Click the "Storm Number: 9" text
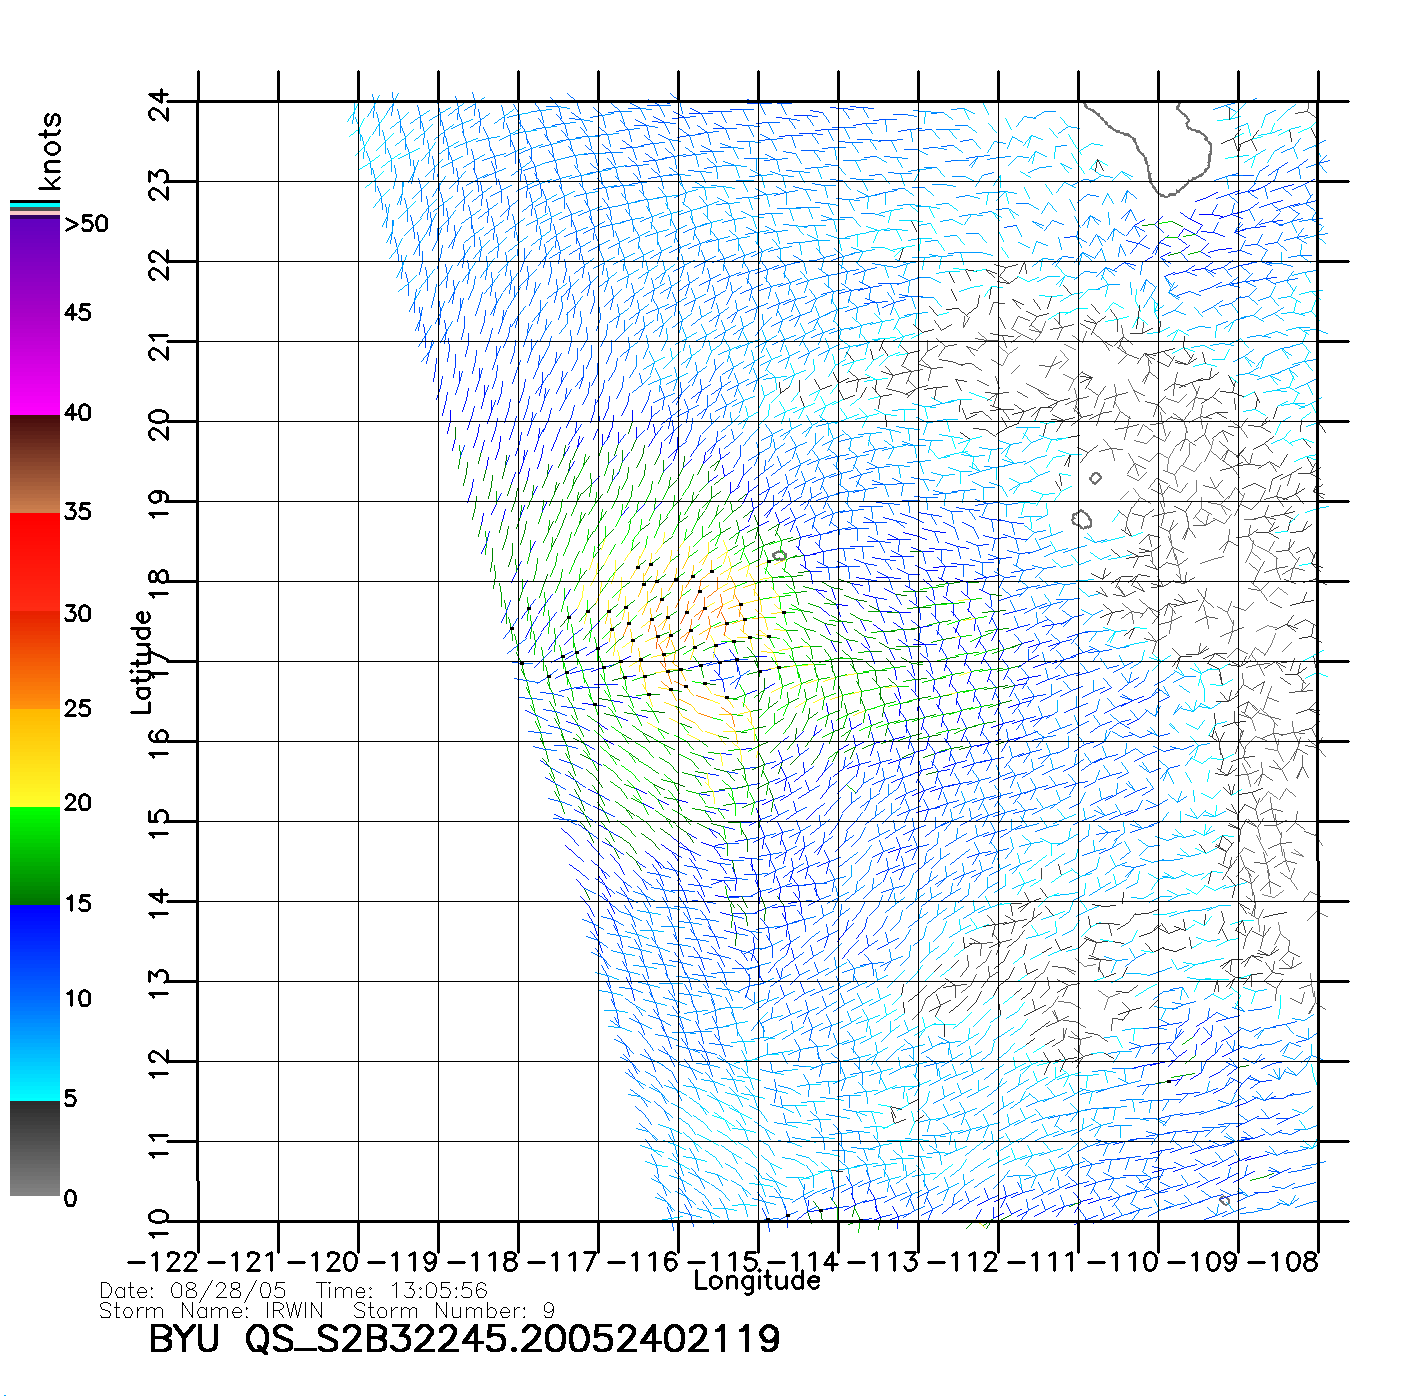 [454, 1311]
